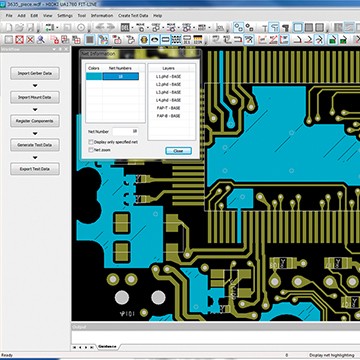Viewport: 360px width, 360px height.
Task: Select the Guidance tab in Output panel
Action: (107, 347)
